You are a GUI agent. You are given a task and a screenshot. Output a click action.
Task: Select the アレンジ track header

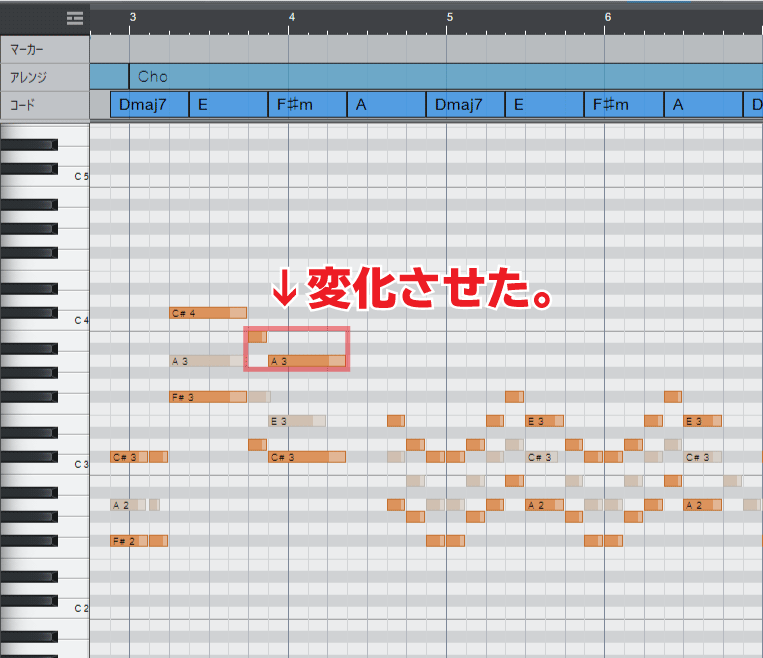point(45,77)
